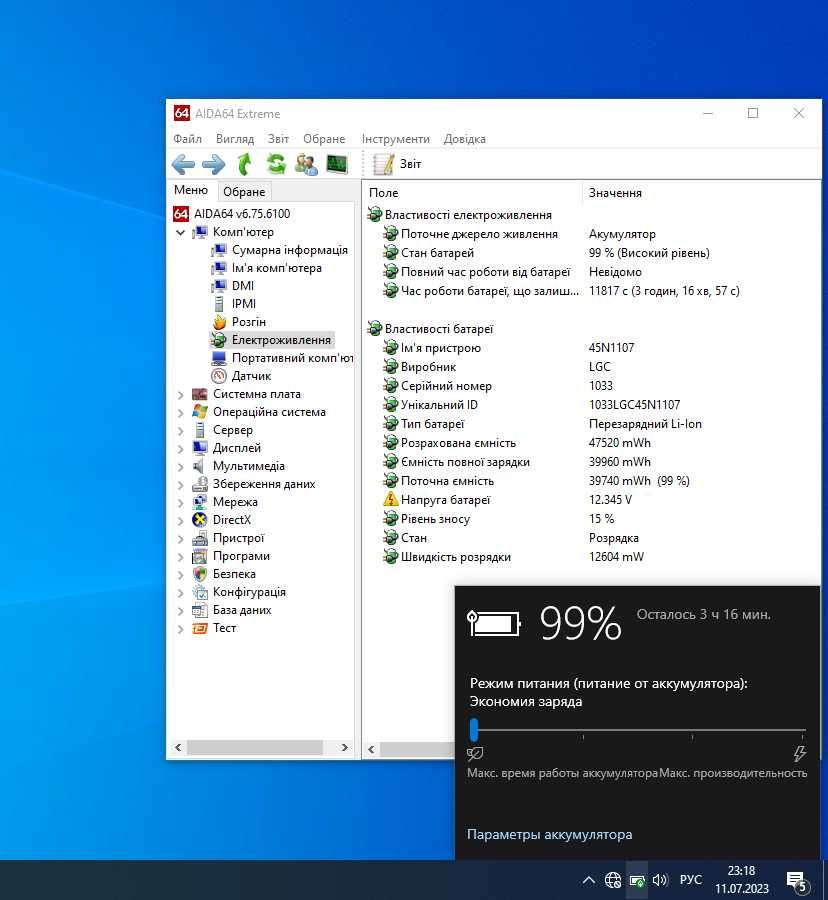Expand the Сервер node
This screenshot has height=900, width=828.
coord(180,430)
